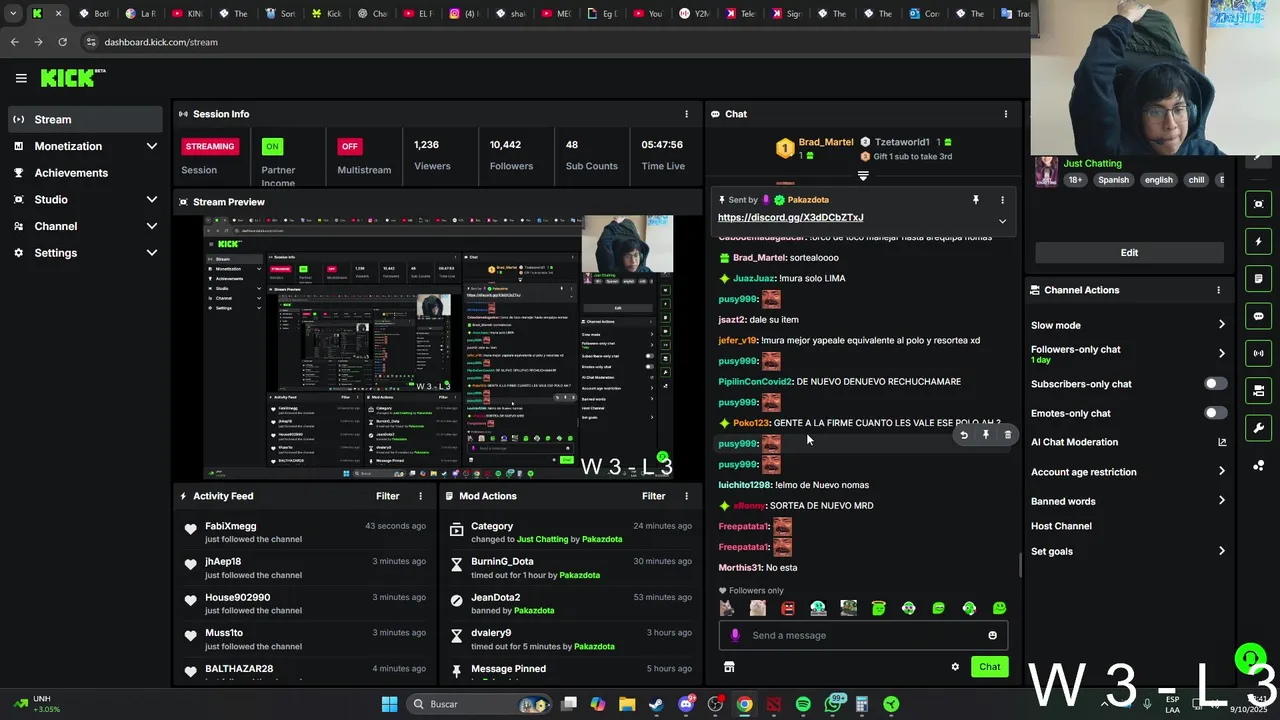The height and width of the screenshot is (720, 1280).
Task: Open Activity Feed Filter
Action: tap(388, 496)
